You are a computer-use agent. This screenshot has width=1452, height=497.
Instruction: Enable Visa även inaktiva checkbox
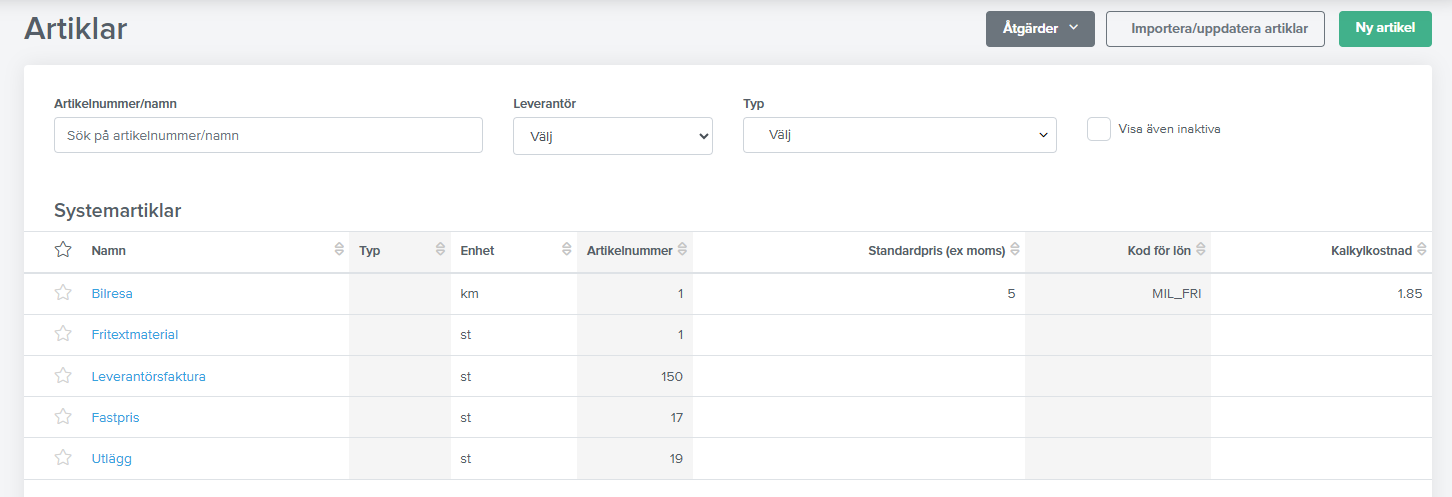(1099, 129)
